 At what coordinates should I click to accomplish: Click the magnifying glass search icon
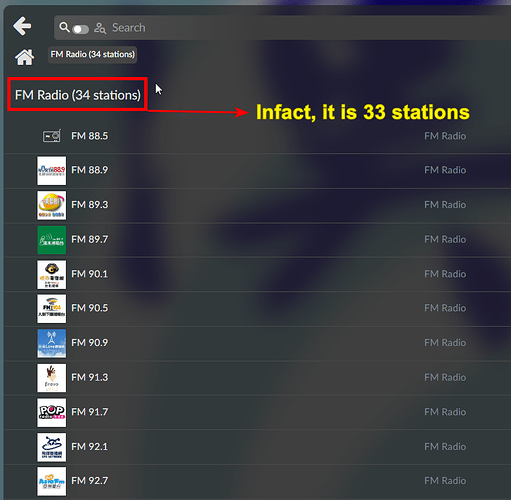click(64, 27)
